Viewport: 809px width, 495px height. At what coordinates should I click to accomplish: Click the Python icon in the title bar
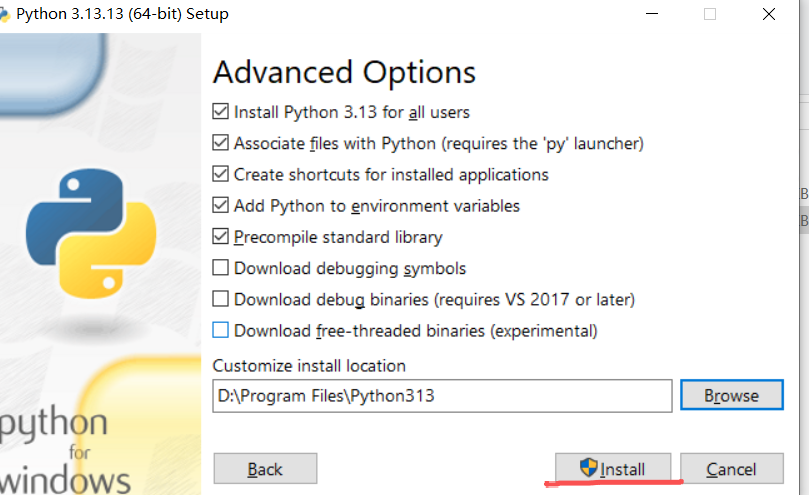tap(4, 14)
